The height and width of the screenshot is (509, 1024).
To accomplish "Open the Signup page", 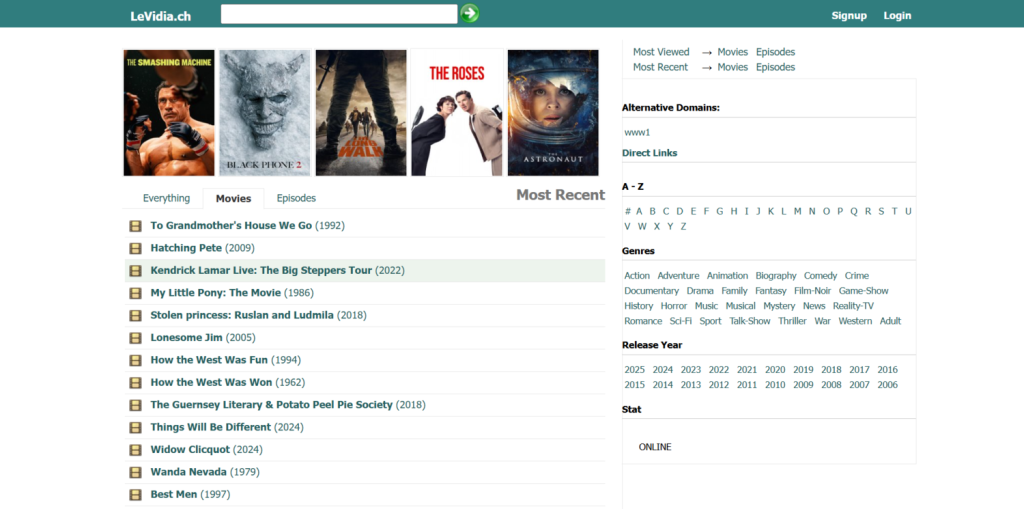I will click(849, 16).
